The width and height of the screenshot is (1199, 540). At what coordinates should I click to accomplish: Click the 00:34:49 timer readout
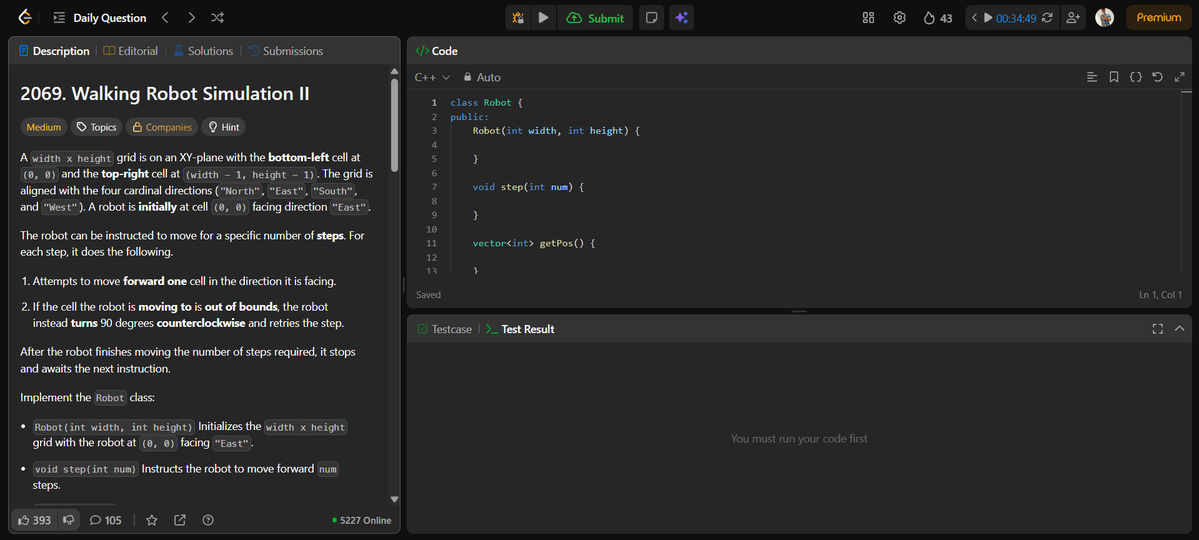(x=1016, y=18)
